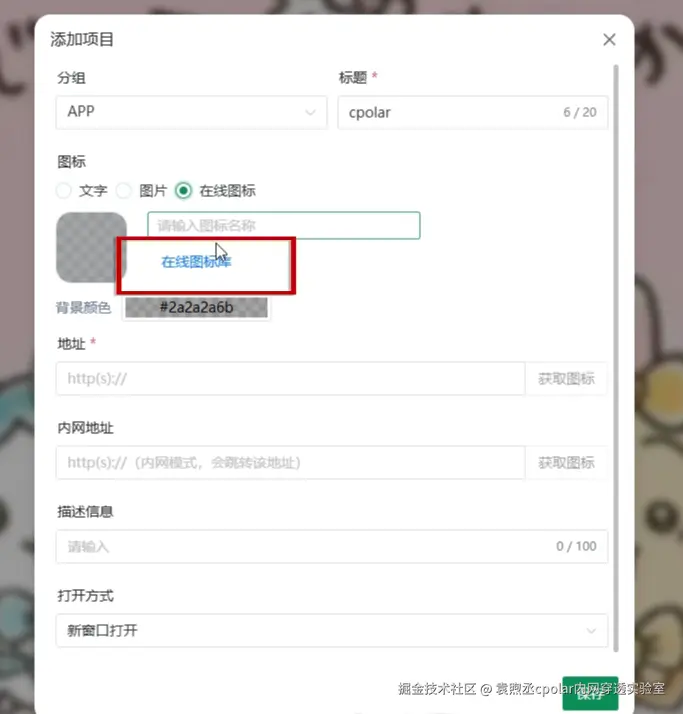
Task: Focus the icon name input field
Action: 284,225
